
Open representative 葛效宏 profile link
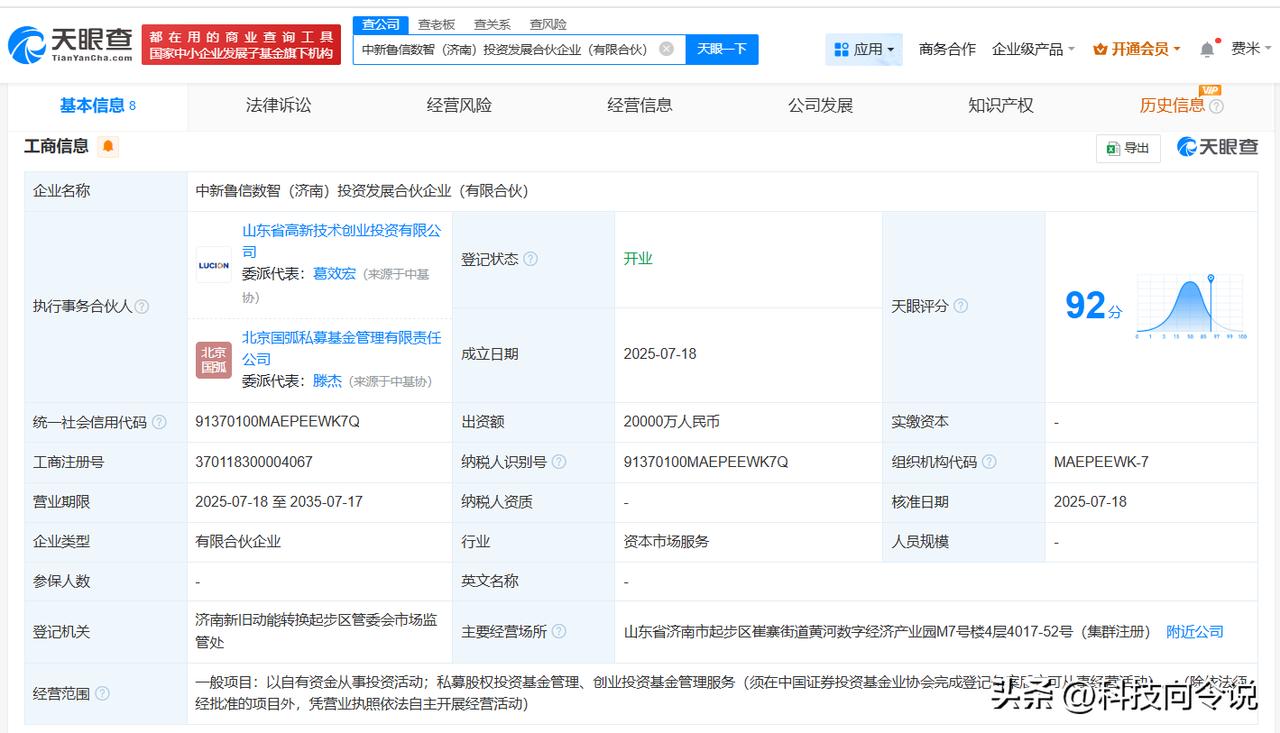(x=334, y=274)
